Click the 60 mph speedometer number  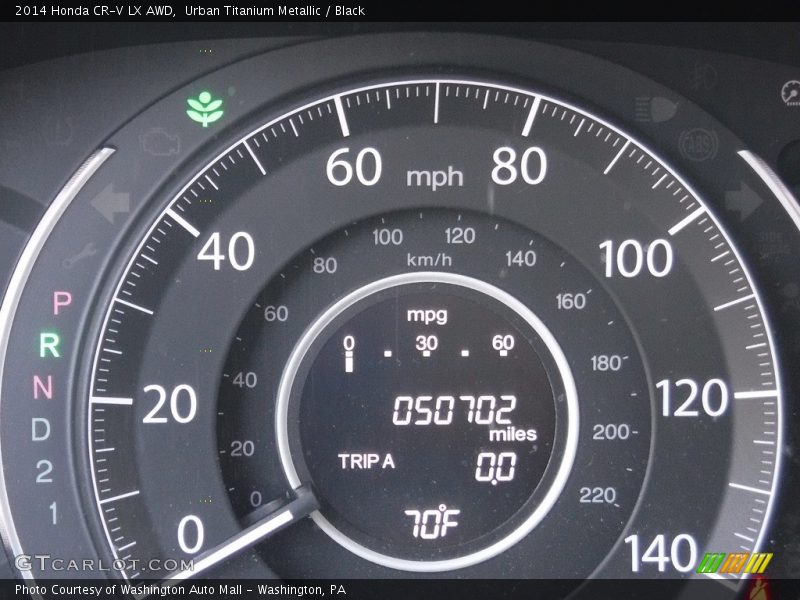pos(354,167)
